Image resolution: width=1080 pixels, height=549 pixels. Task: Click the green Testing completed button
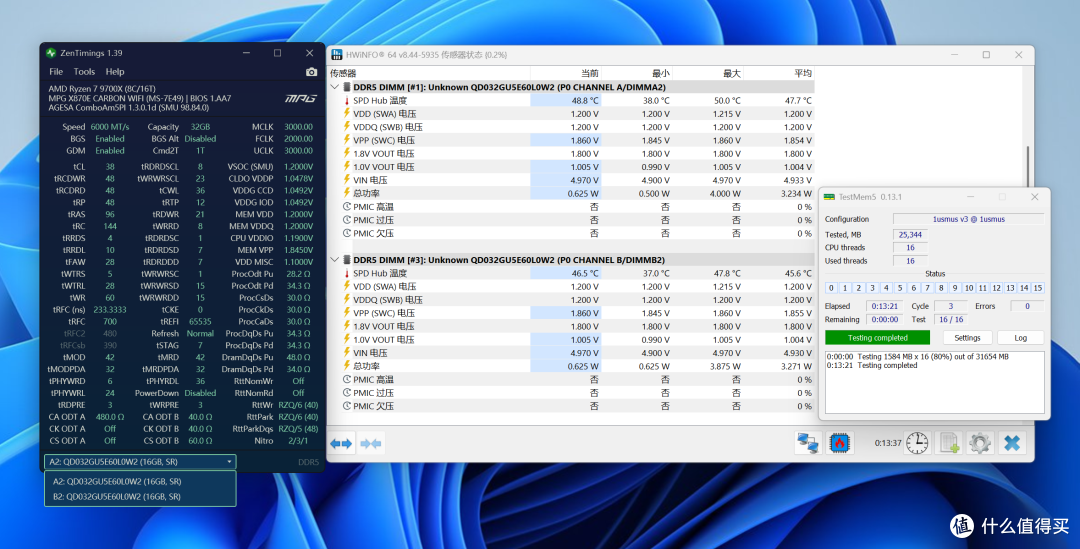(x=878, y=338)
